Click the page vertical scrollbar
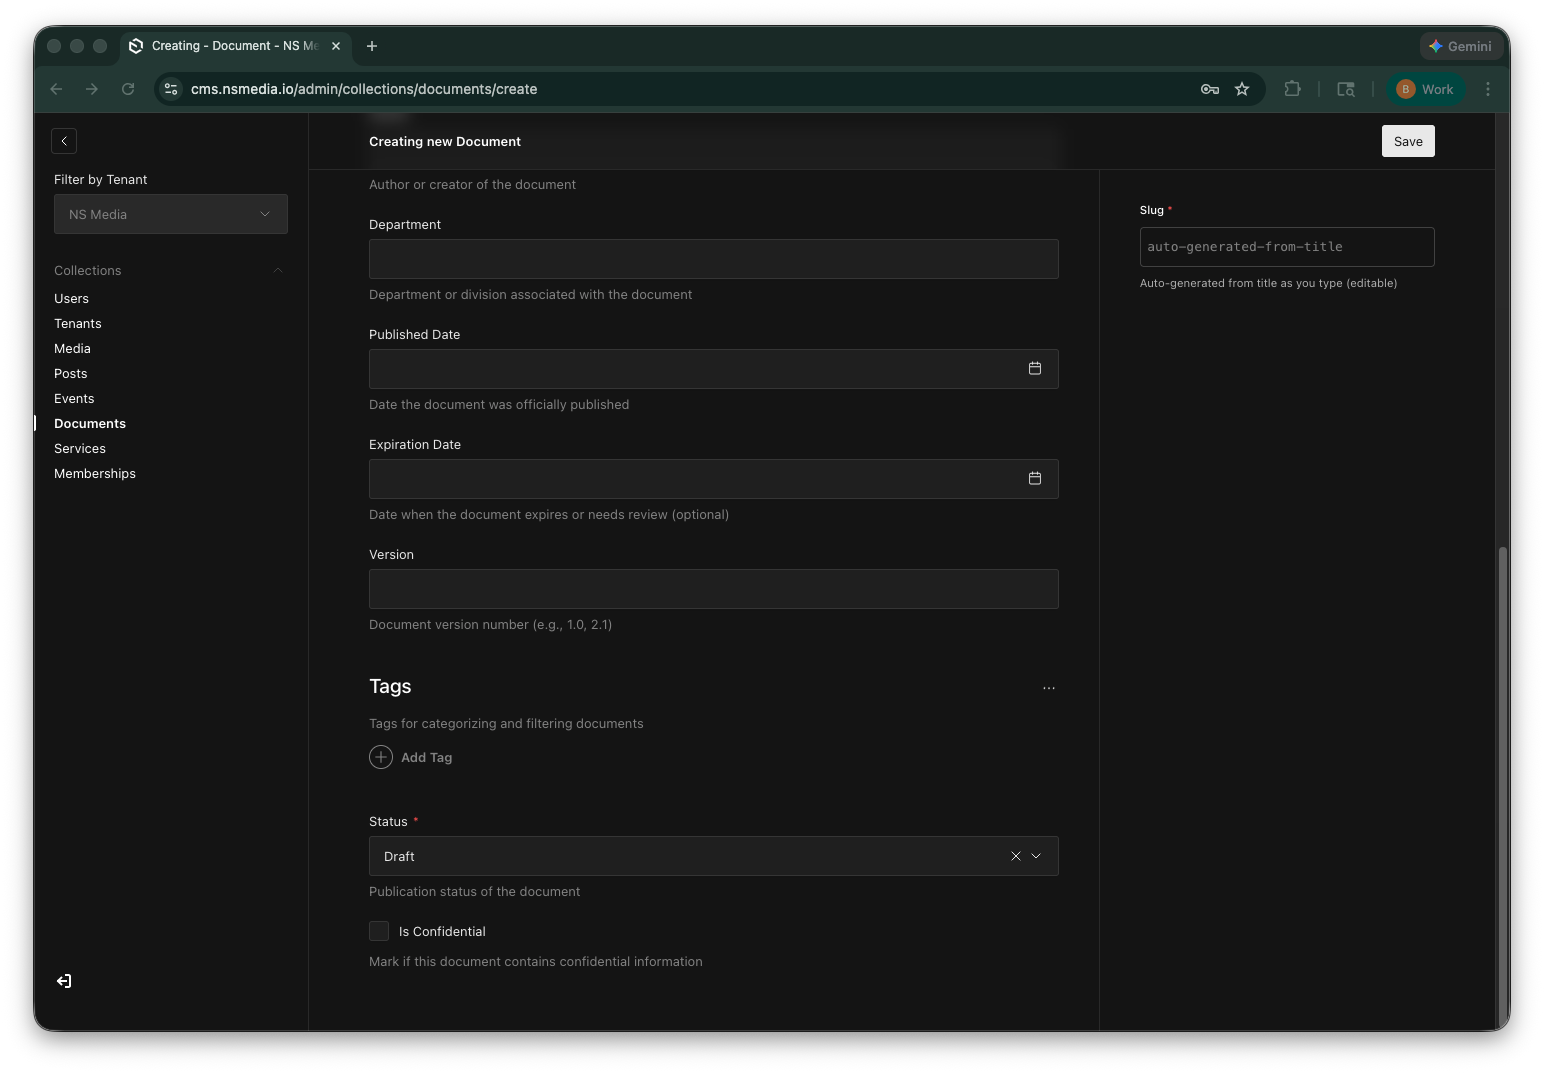The height and width of the screenshot is (1073, 1544). [1502, 785]
